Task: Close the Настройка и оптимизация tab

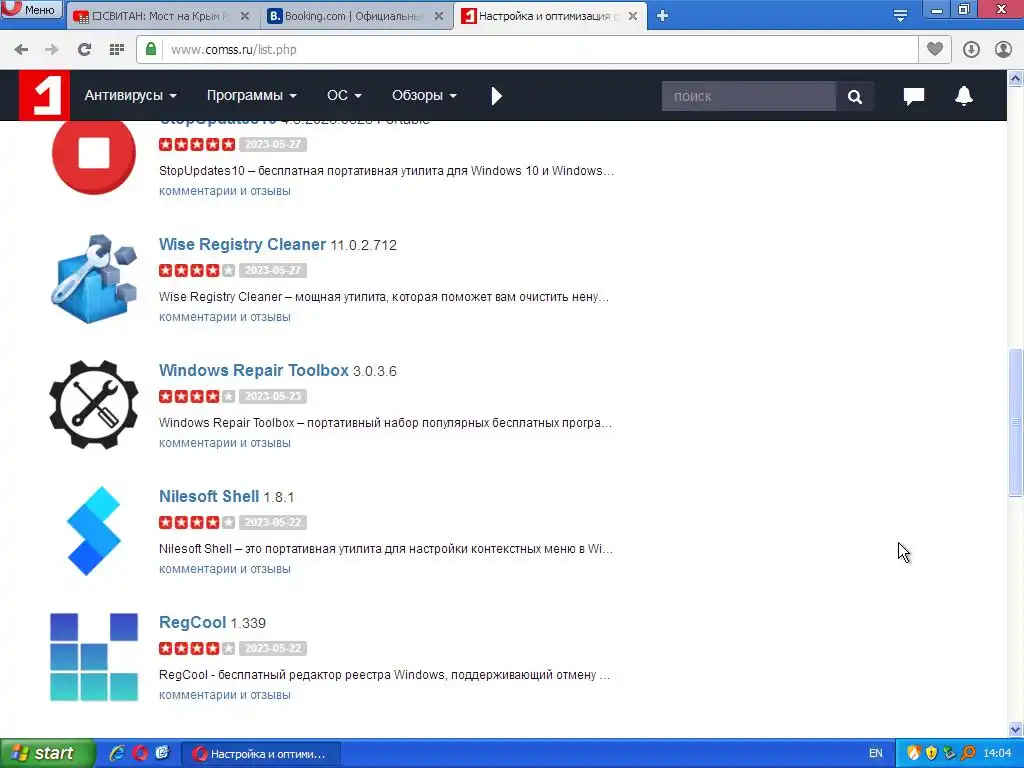Action: click(x=633, y=16)
